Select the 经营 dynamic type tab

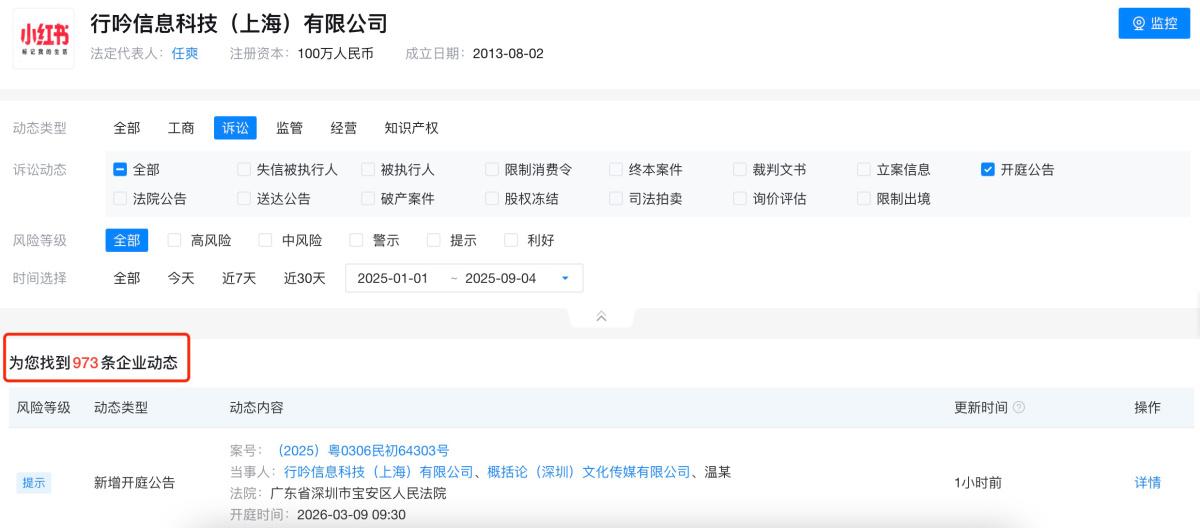pos(343,128)
